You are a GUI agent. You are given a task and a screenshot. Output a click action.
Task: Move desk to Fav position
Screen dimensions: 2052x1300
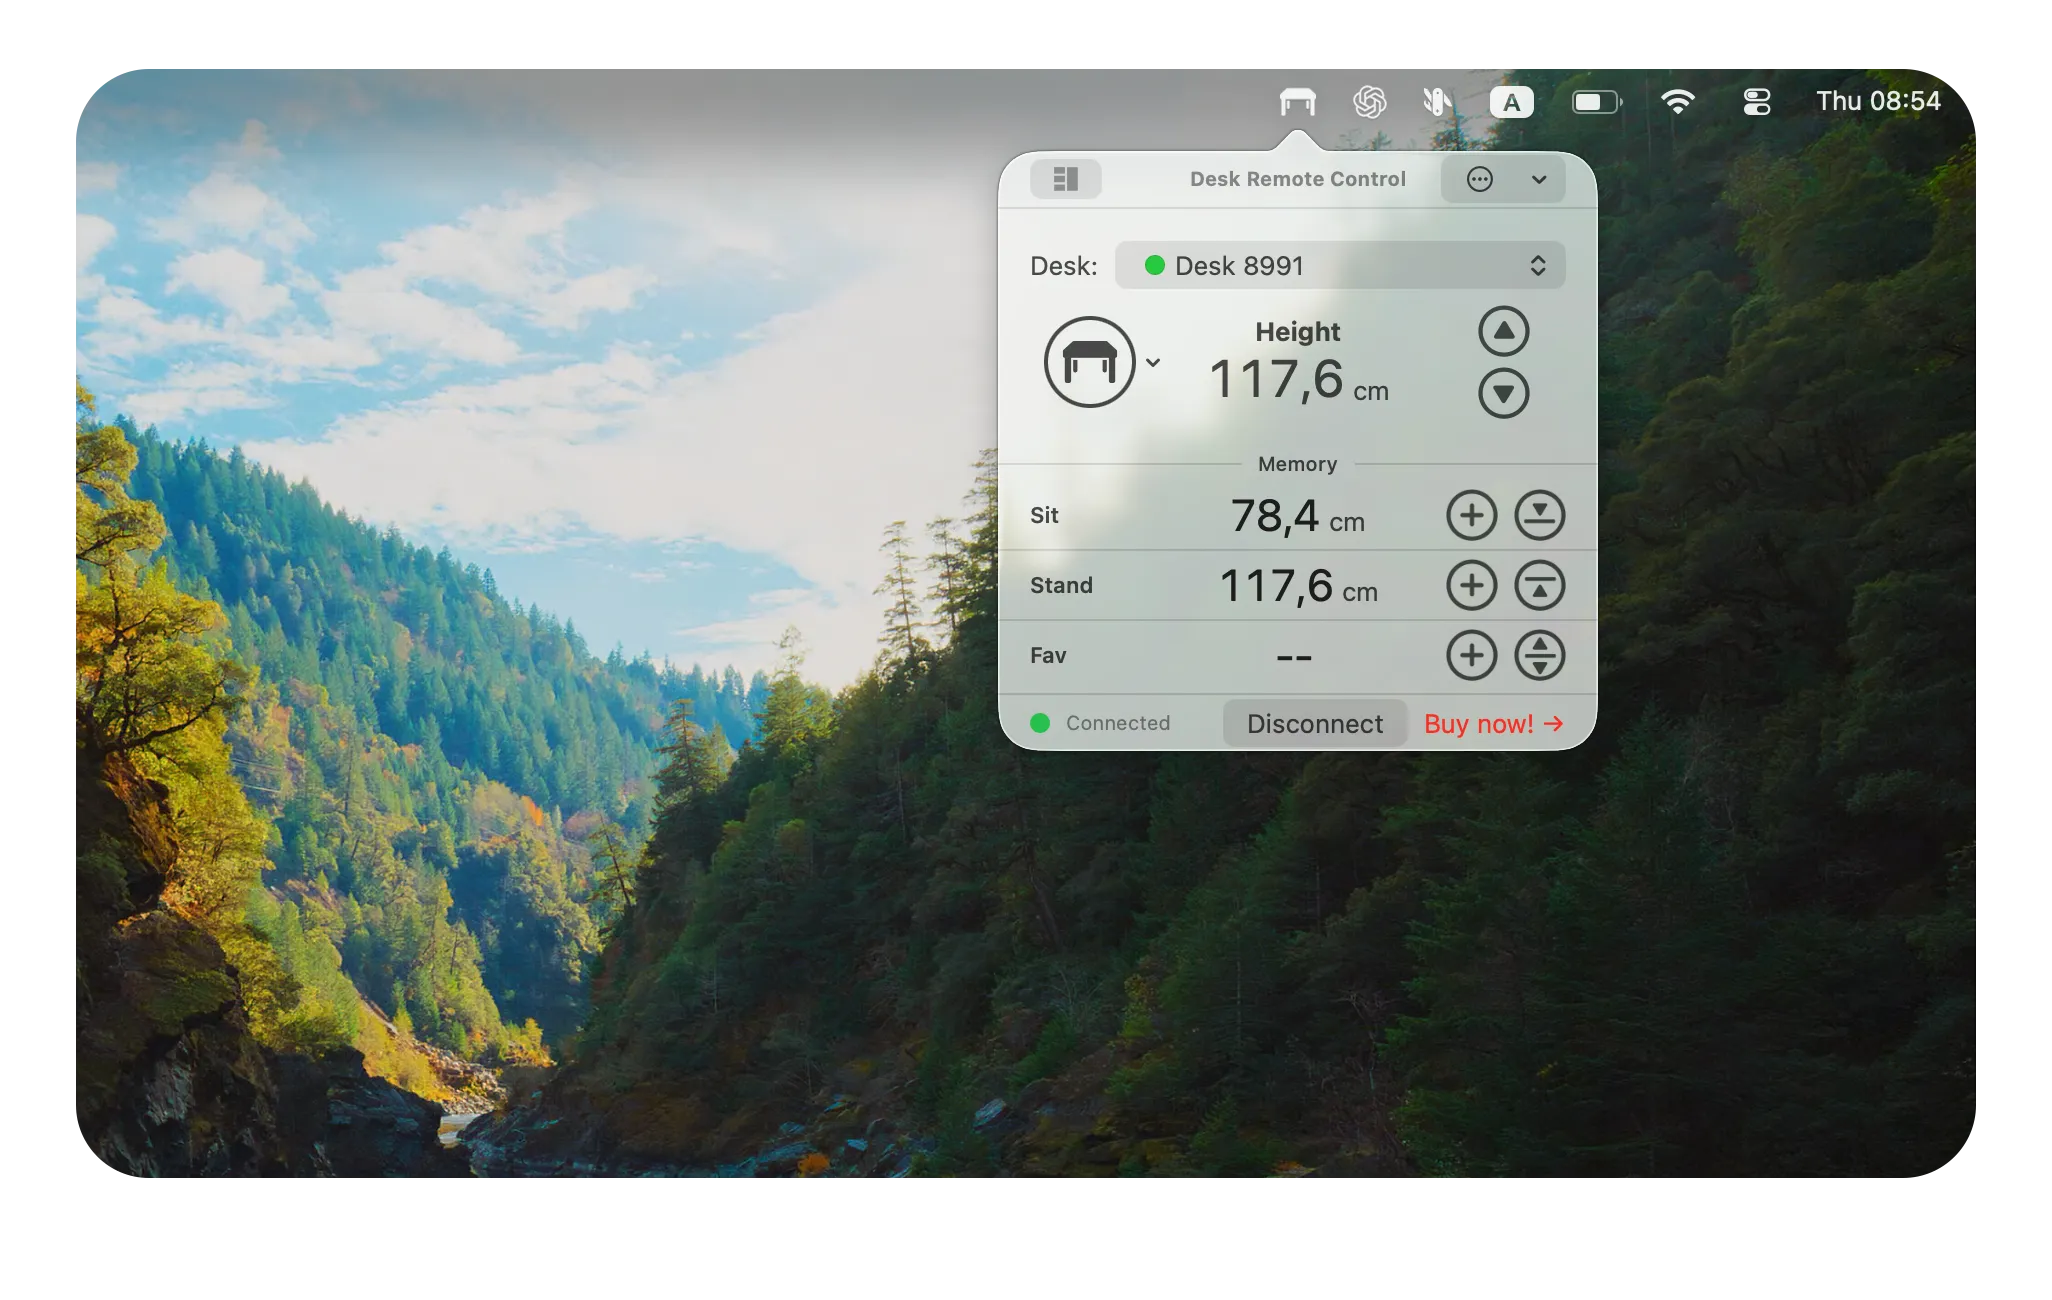(1539, 655)
